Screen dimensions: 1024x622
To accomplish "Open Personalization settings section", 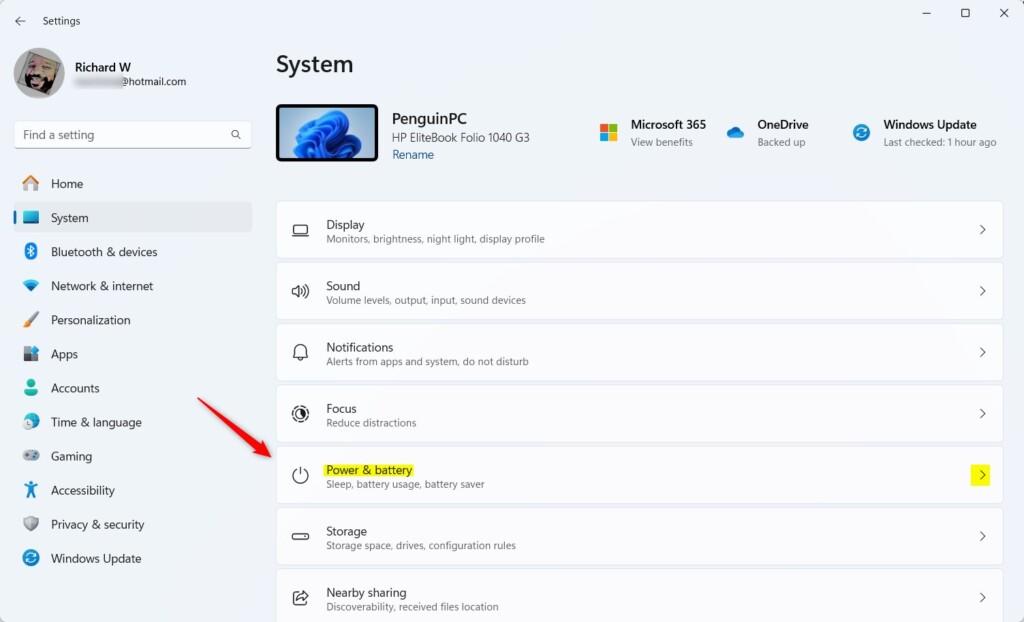I will (133, 319).
